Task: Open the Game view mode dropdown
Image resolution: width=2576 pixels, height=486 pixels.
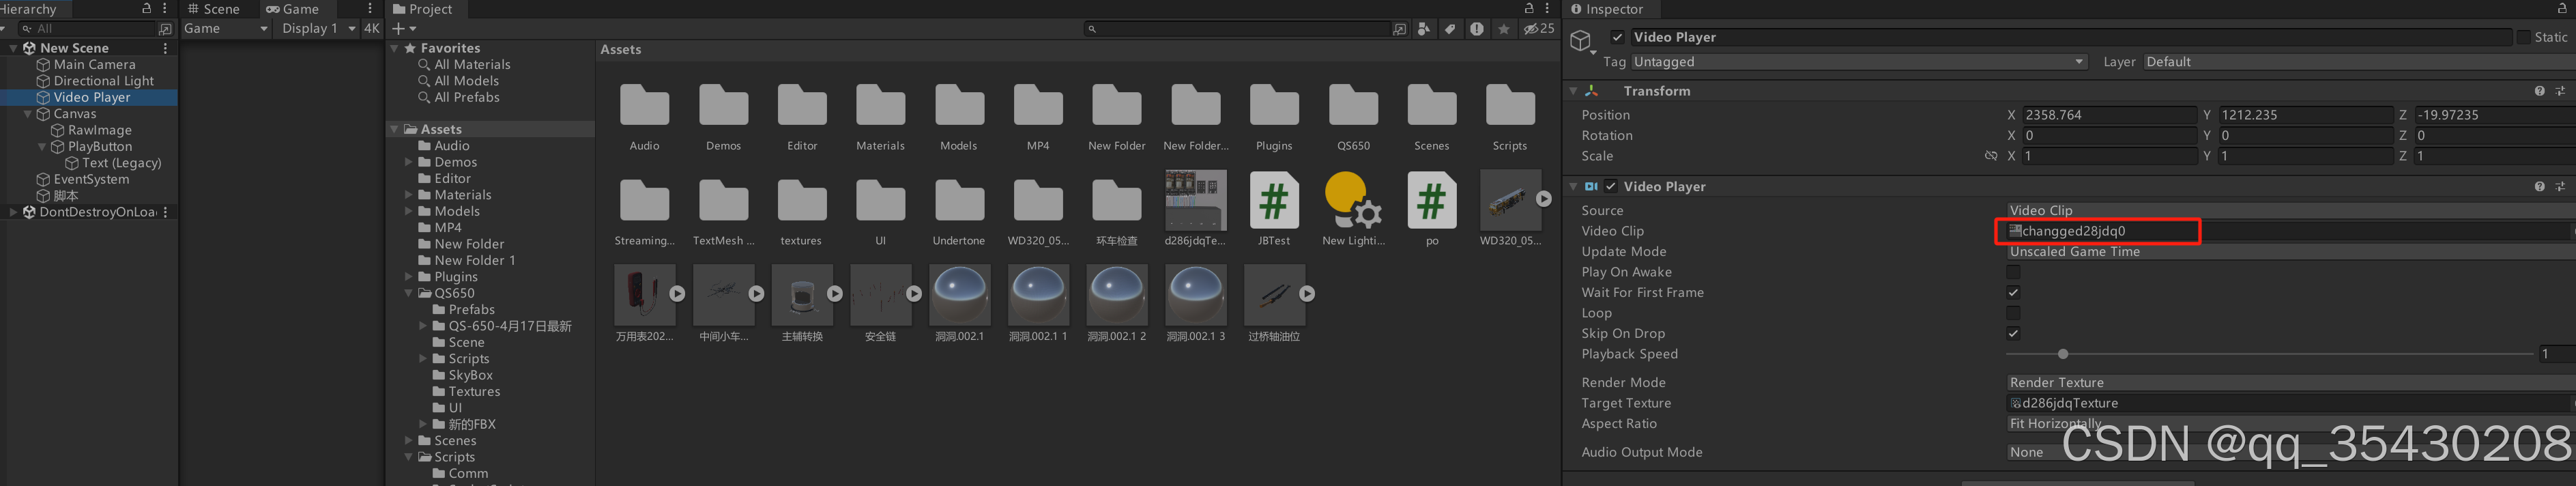Action: (226, 29)
